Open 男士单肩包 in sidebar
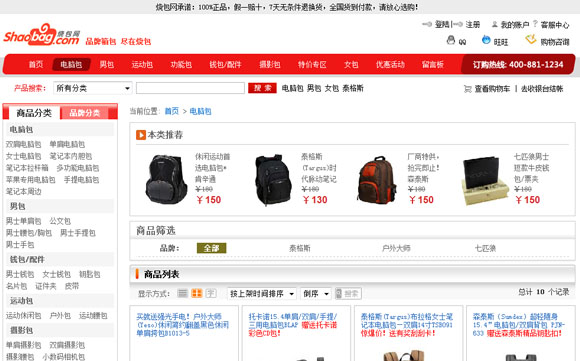This screenshot has width=580, height=361. click(x=23, y=221)
